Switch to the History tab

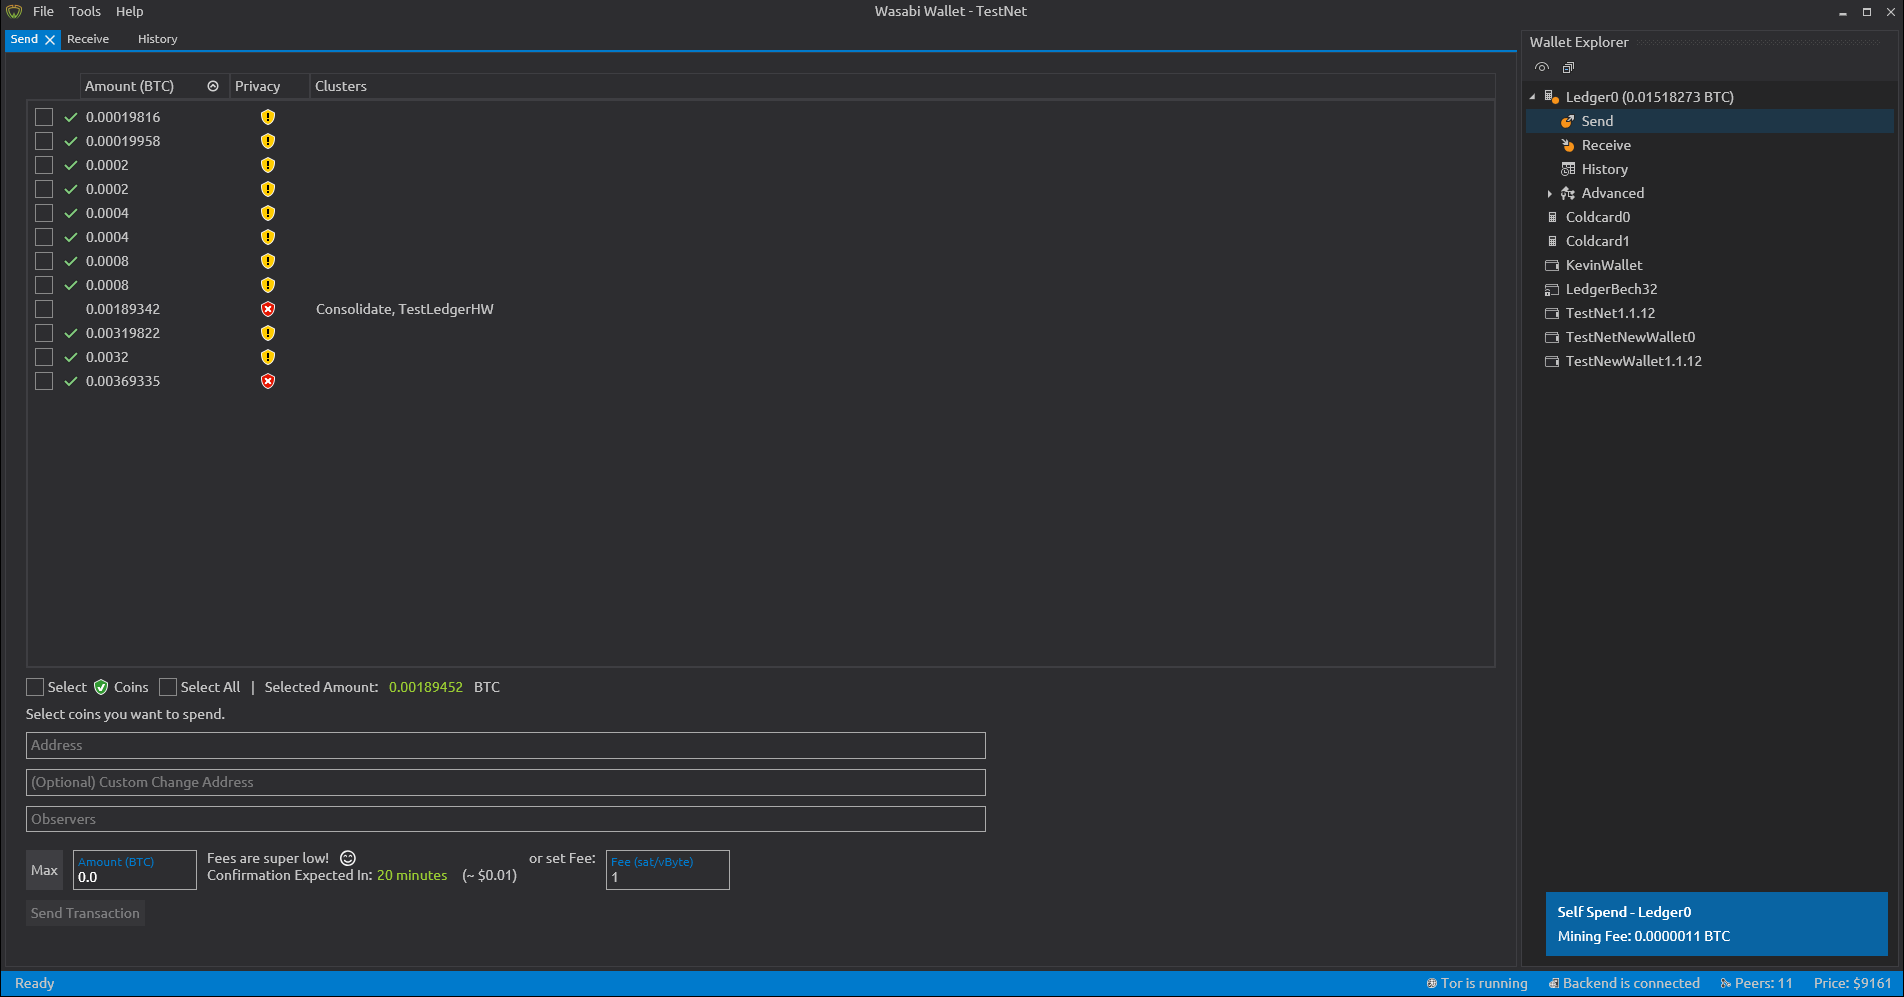tap(158, 39)
